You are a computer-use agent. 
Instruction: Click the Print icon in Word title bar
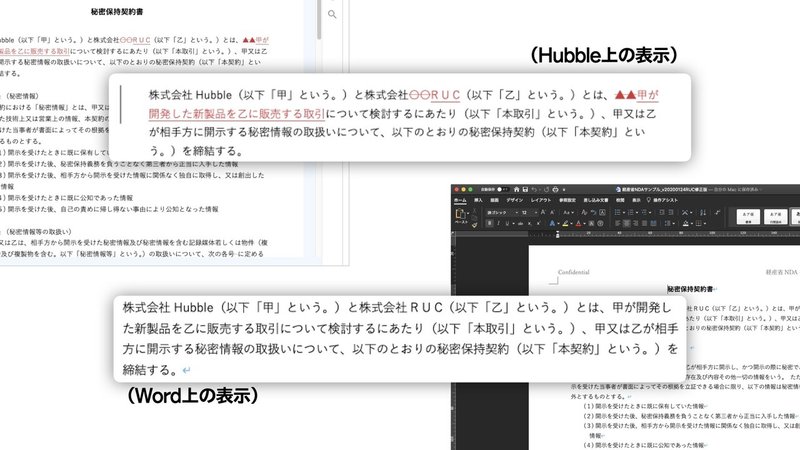point(555,189)
